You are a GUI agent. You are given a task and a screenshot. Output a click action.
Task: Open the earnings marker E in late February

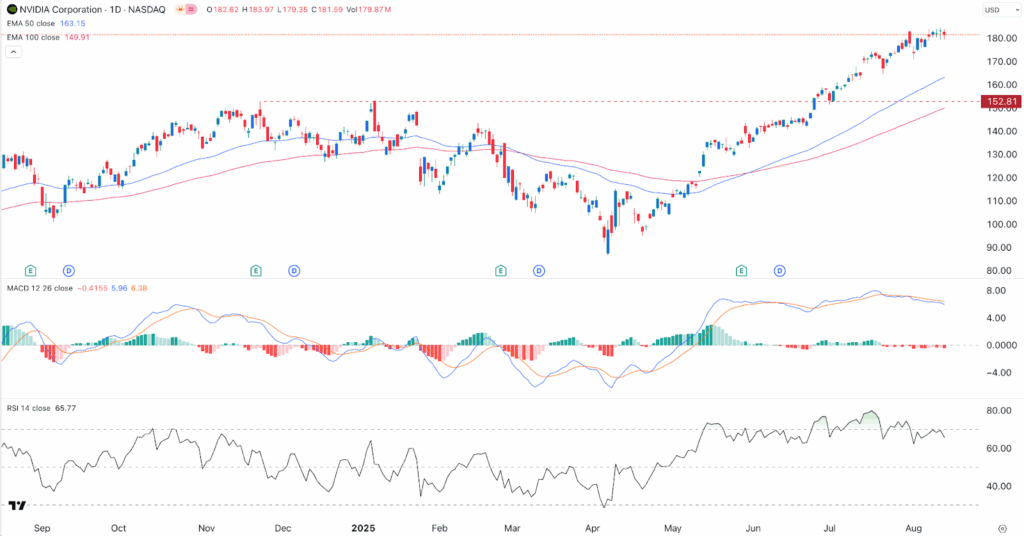point(501,270)
